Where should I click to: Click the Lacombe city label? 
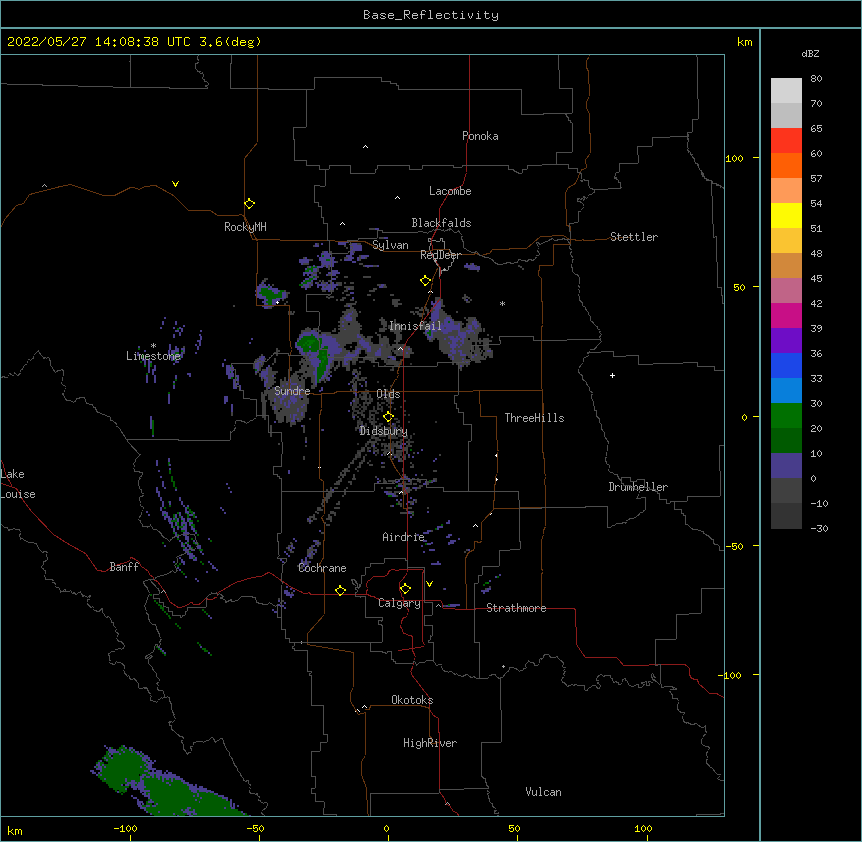450,191
